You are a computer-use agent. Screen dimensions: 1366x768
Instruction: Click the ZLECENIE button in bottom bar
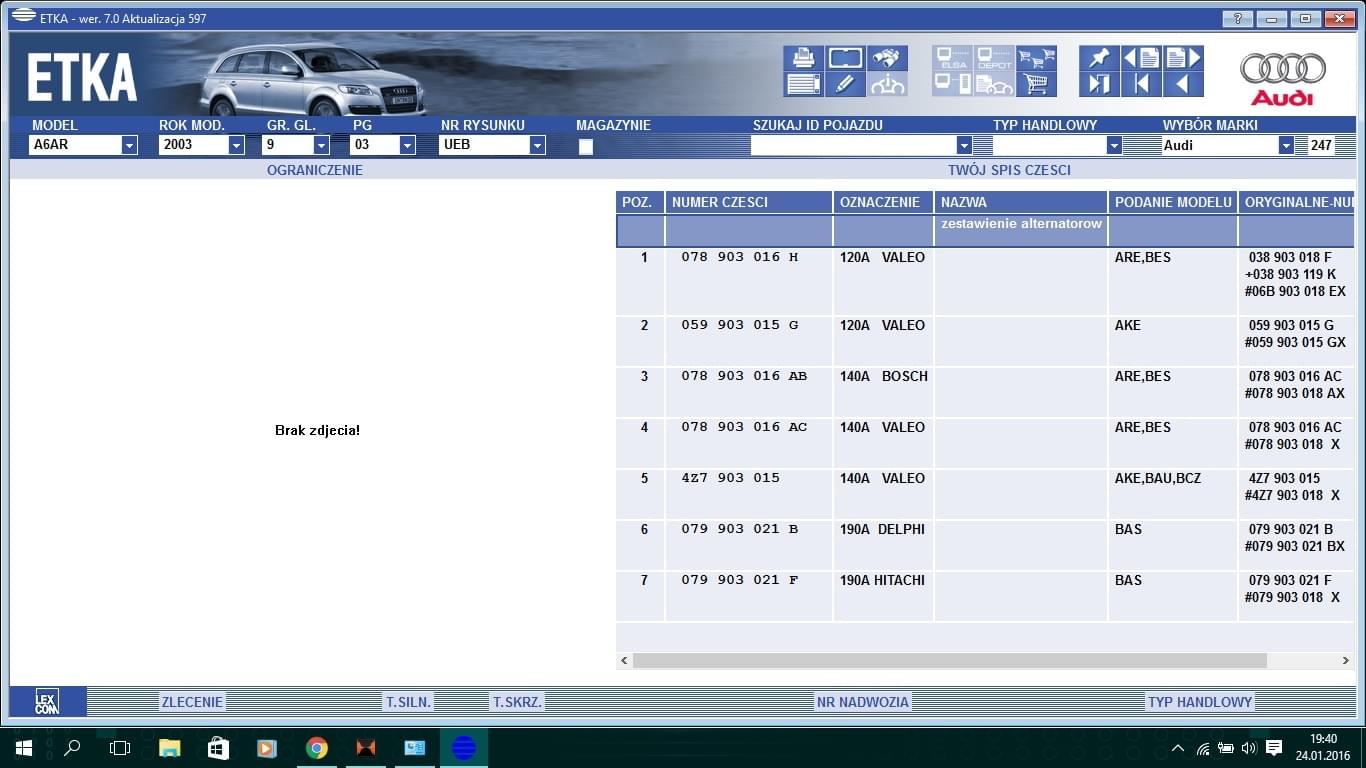pyautogui.click(x=192, y=702)
